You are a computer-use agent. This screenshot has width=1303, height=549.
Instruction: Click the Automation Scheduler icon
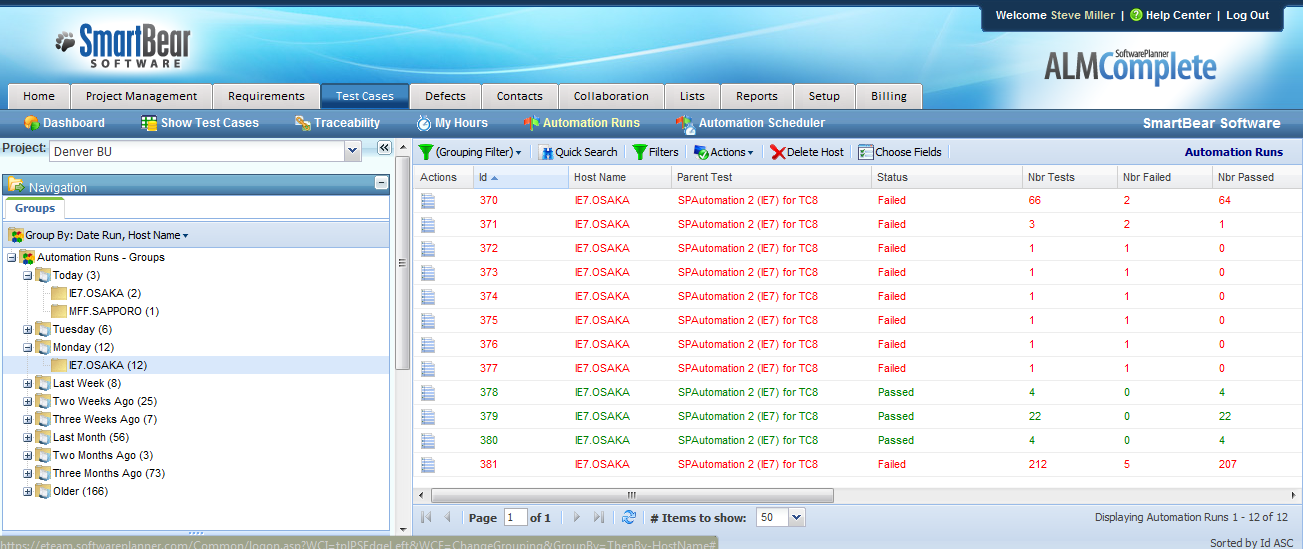point(685,124)
